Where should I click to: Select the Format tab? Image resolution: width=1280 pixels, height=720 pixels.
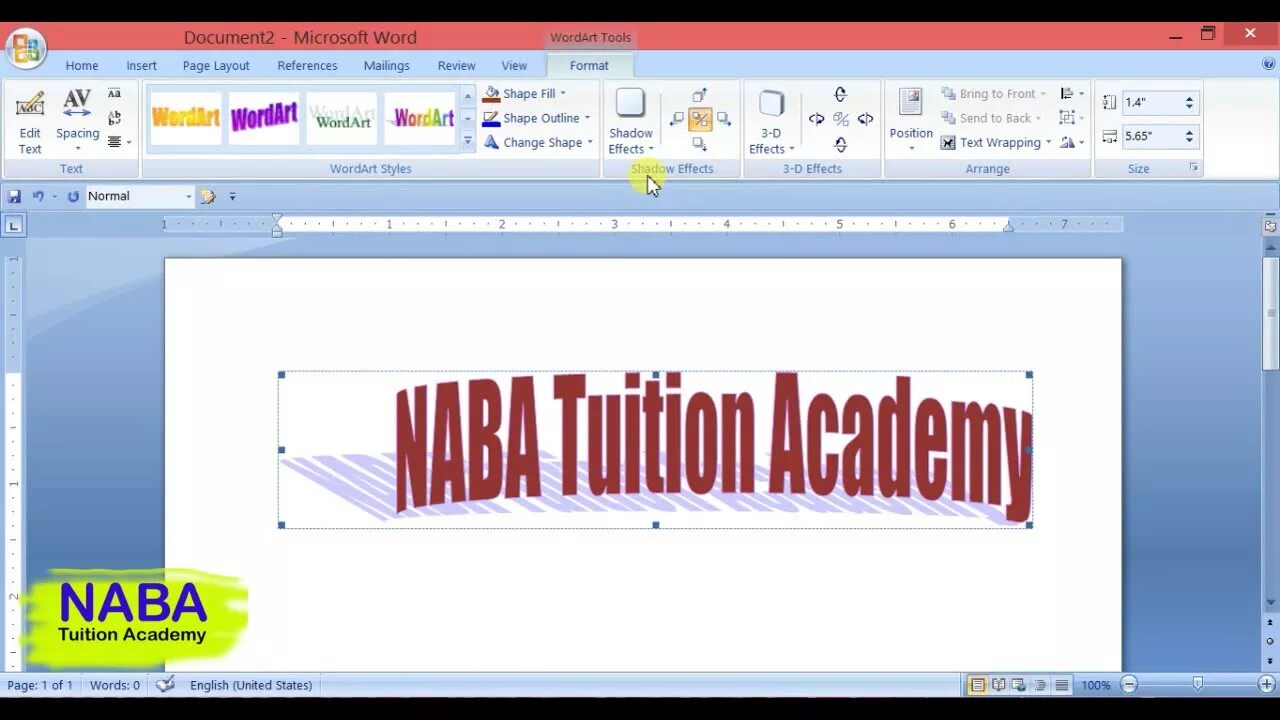tap(589, 65)
